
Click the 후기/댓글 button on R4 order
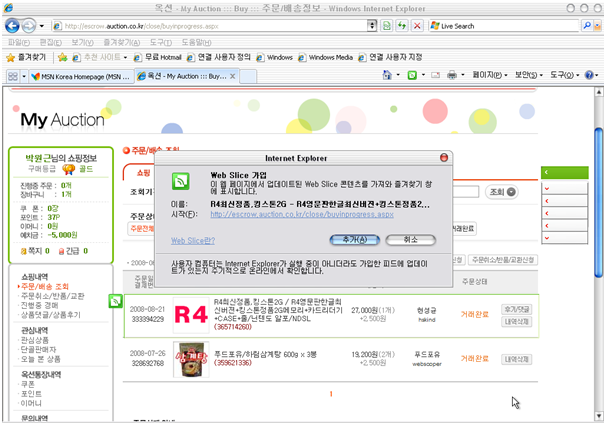pyautogui.click(x=517, y=309)
